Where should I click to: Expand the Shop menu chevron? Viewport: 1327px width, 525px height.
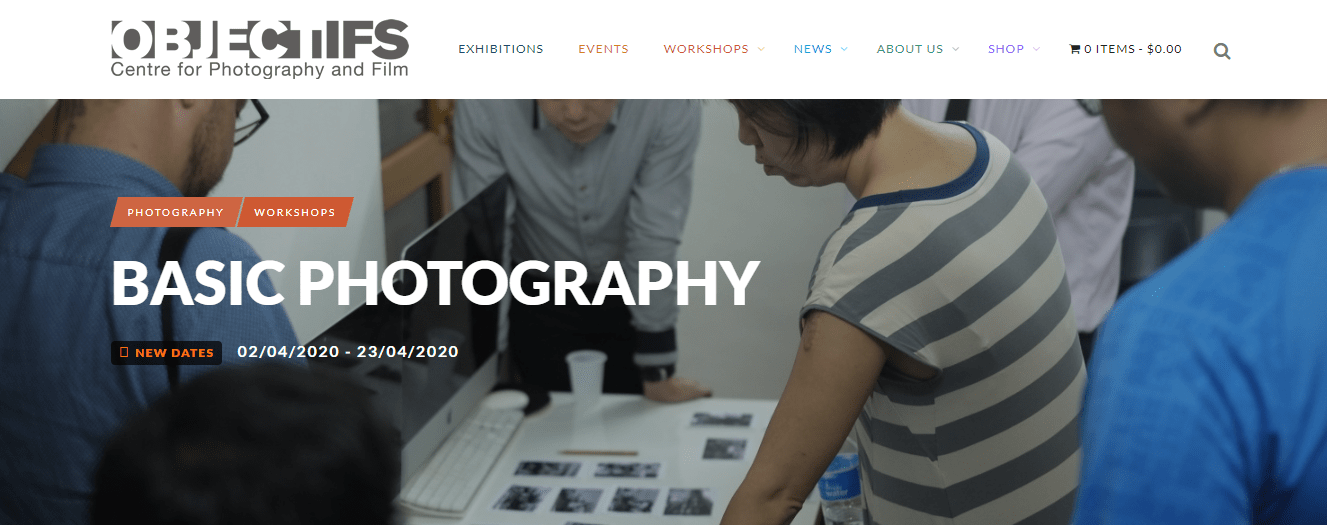click(x=1036, y=49)
